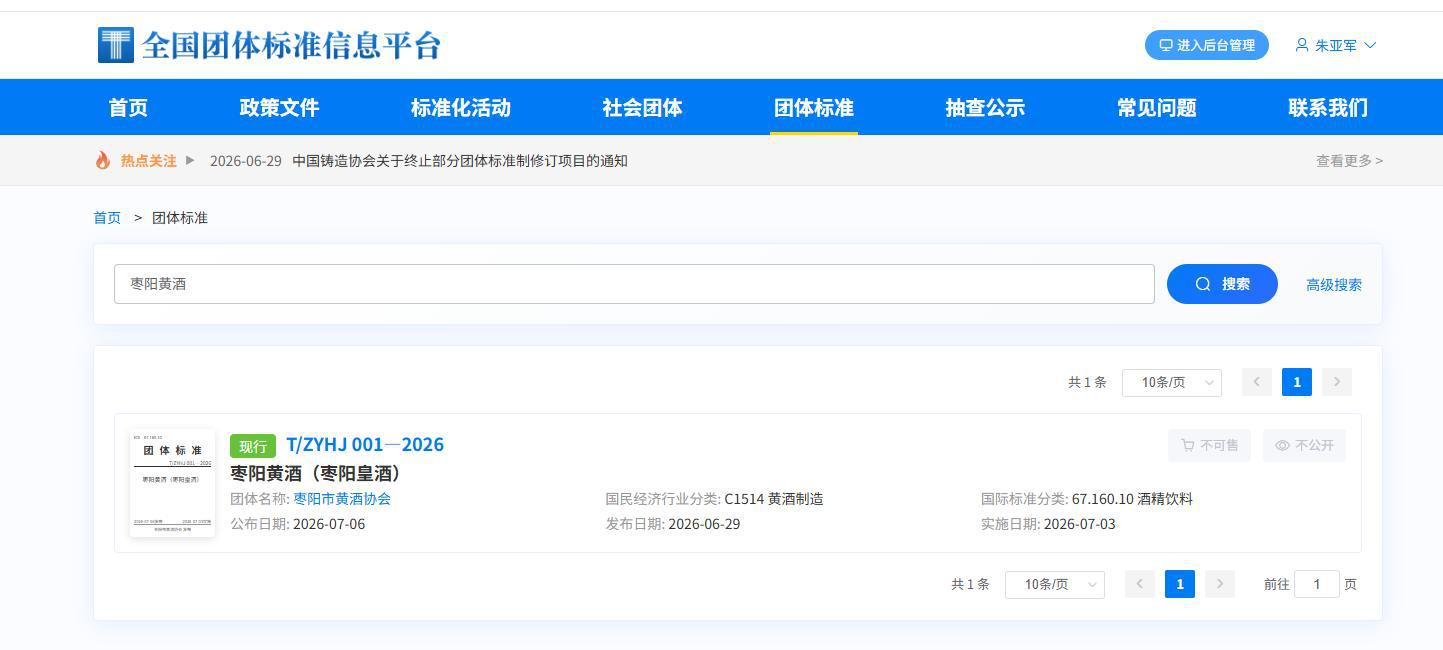Click the 搜索 button
The width and height of the screenshot is (1443, 650).
click(x=1222, y=284)
